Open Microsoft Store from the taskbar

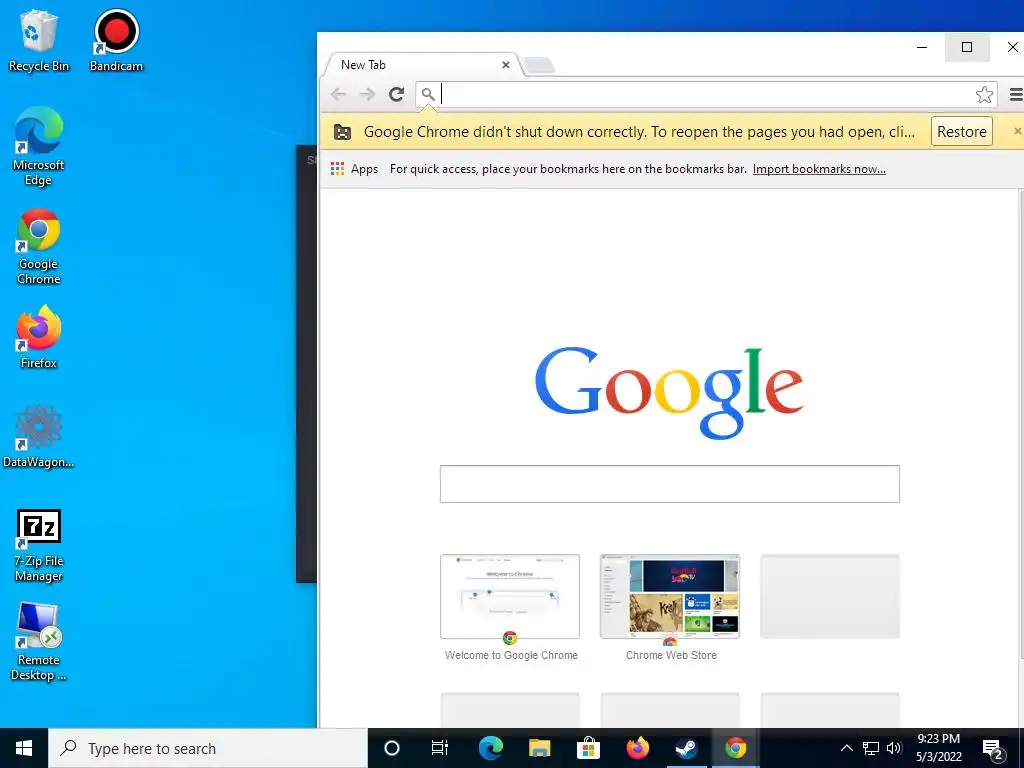(x=588, y=748)
